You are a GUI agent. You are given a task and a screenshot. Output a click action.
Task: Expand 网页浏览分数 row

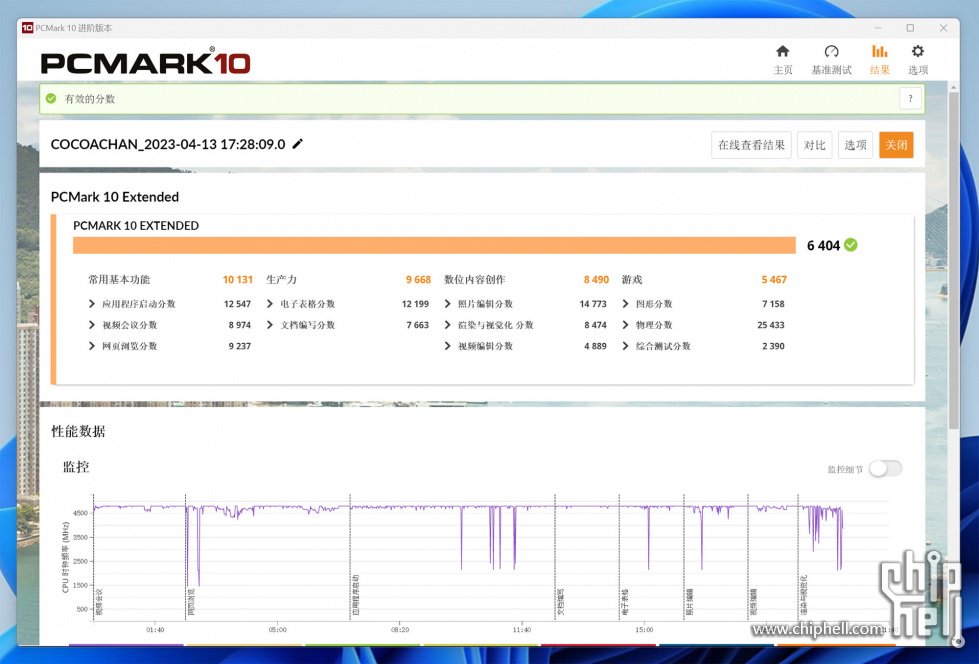92,346
